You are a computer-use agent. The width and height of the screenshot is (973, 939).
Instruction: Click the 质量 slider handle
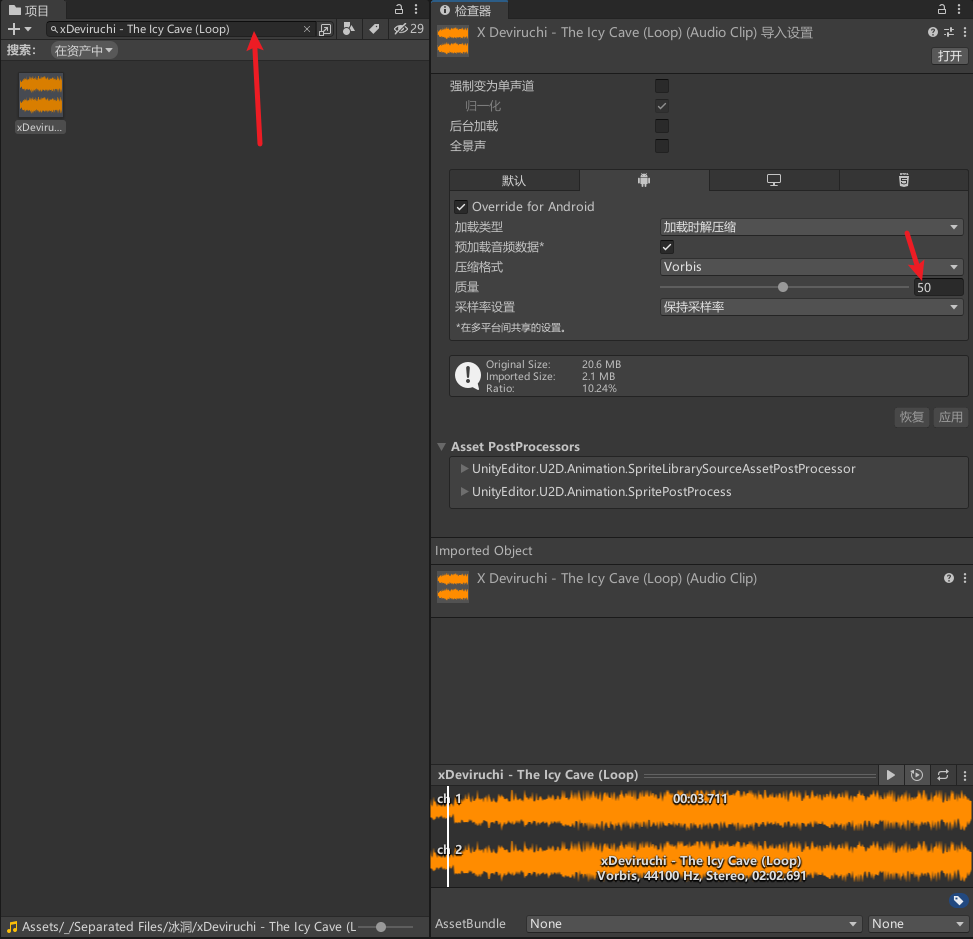(782, 287)
